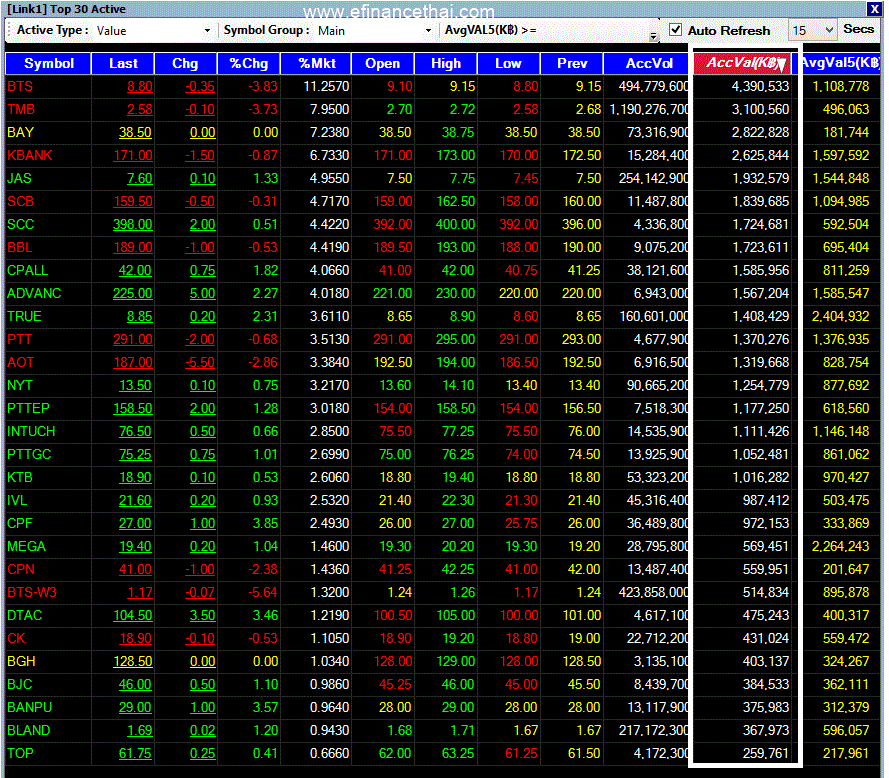Select the MEGA symbol

coord(26,547)
